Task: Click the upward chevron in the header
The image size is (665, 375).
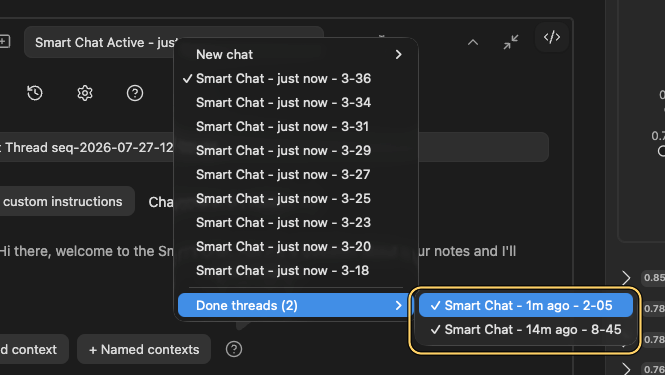Action: (x=473, y=42)
